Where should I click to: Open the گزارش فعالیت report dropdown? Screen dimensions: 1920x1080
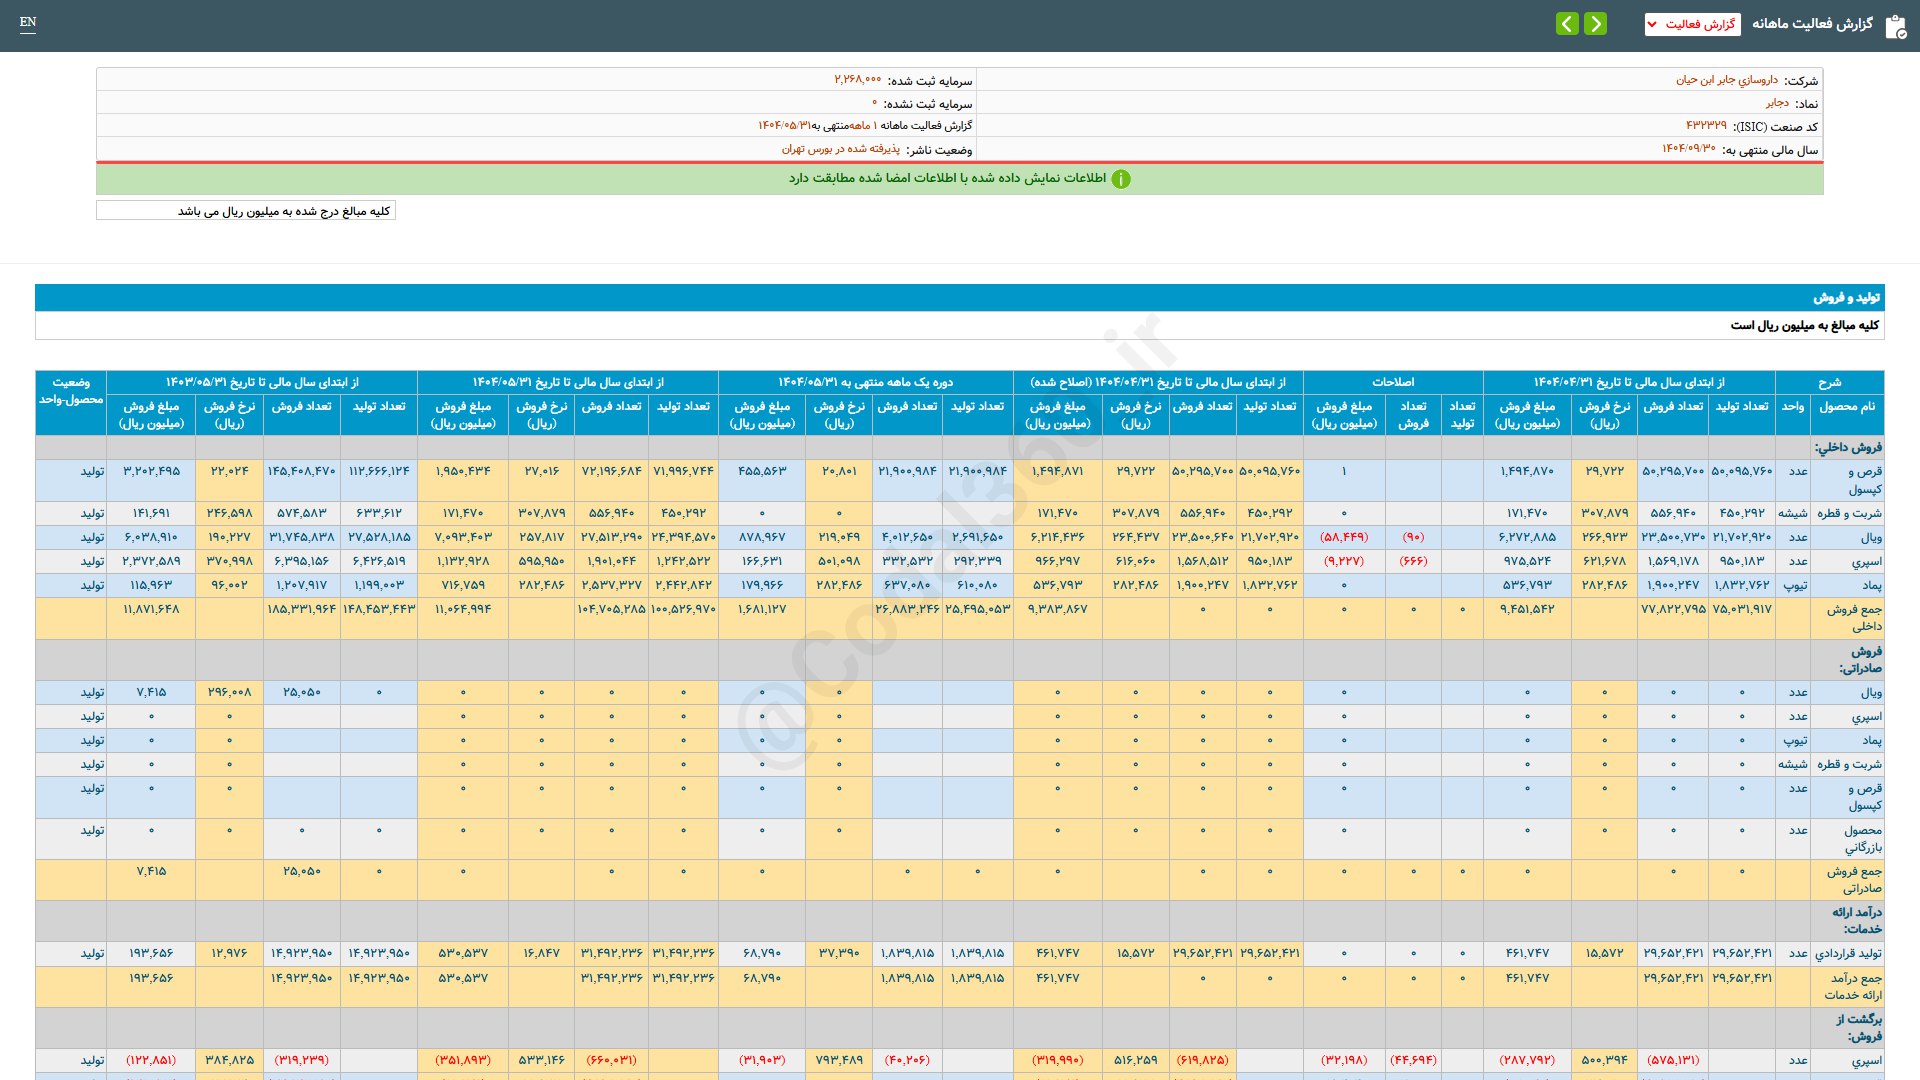[x=1692, y=24]
